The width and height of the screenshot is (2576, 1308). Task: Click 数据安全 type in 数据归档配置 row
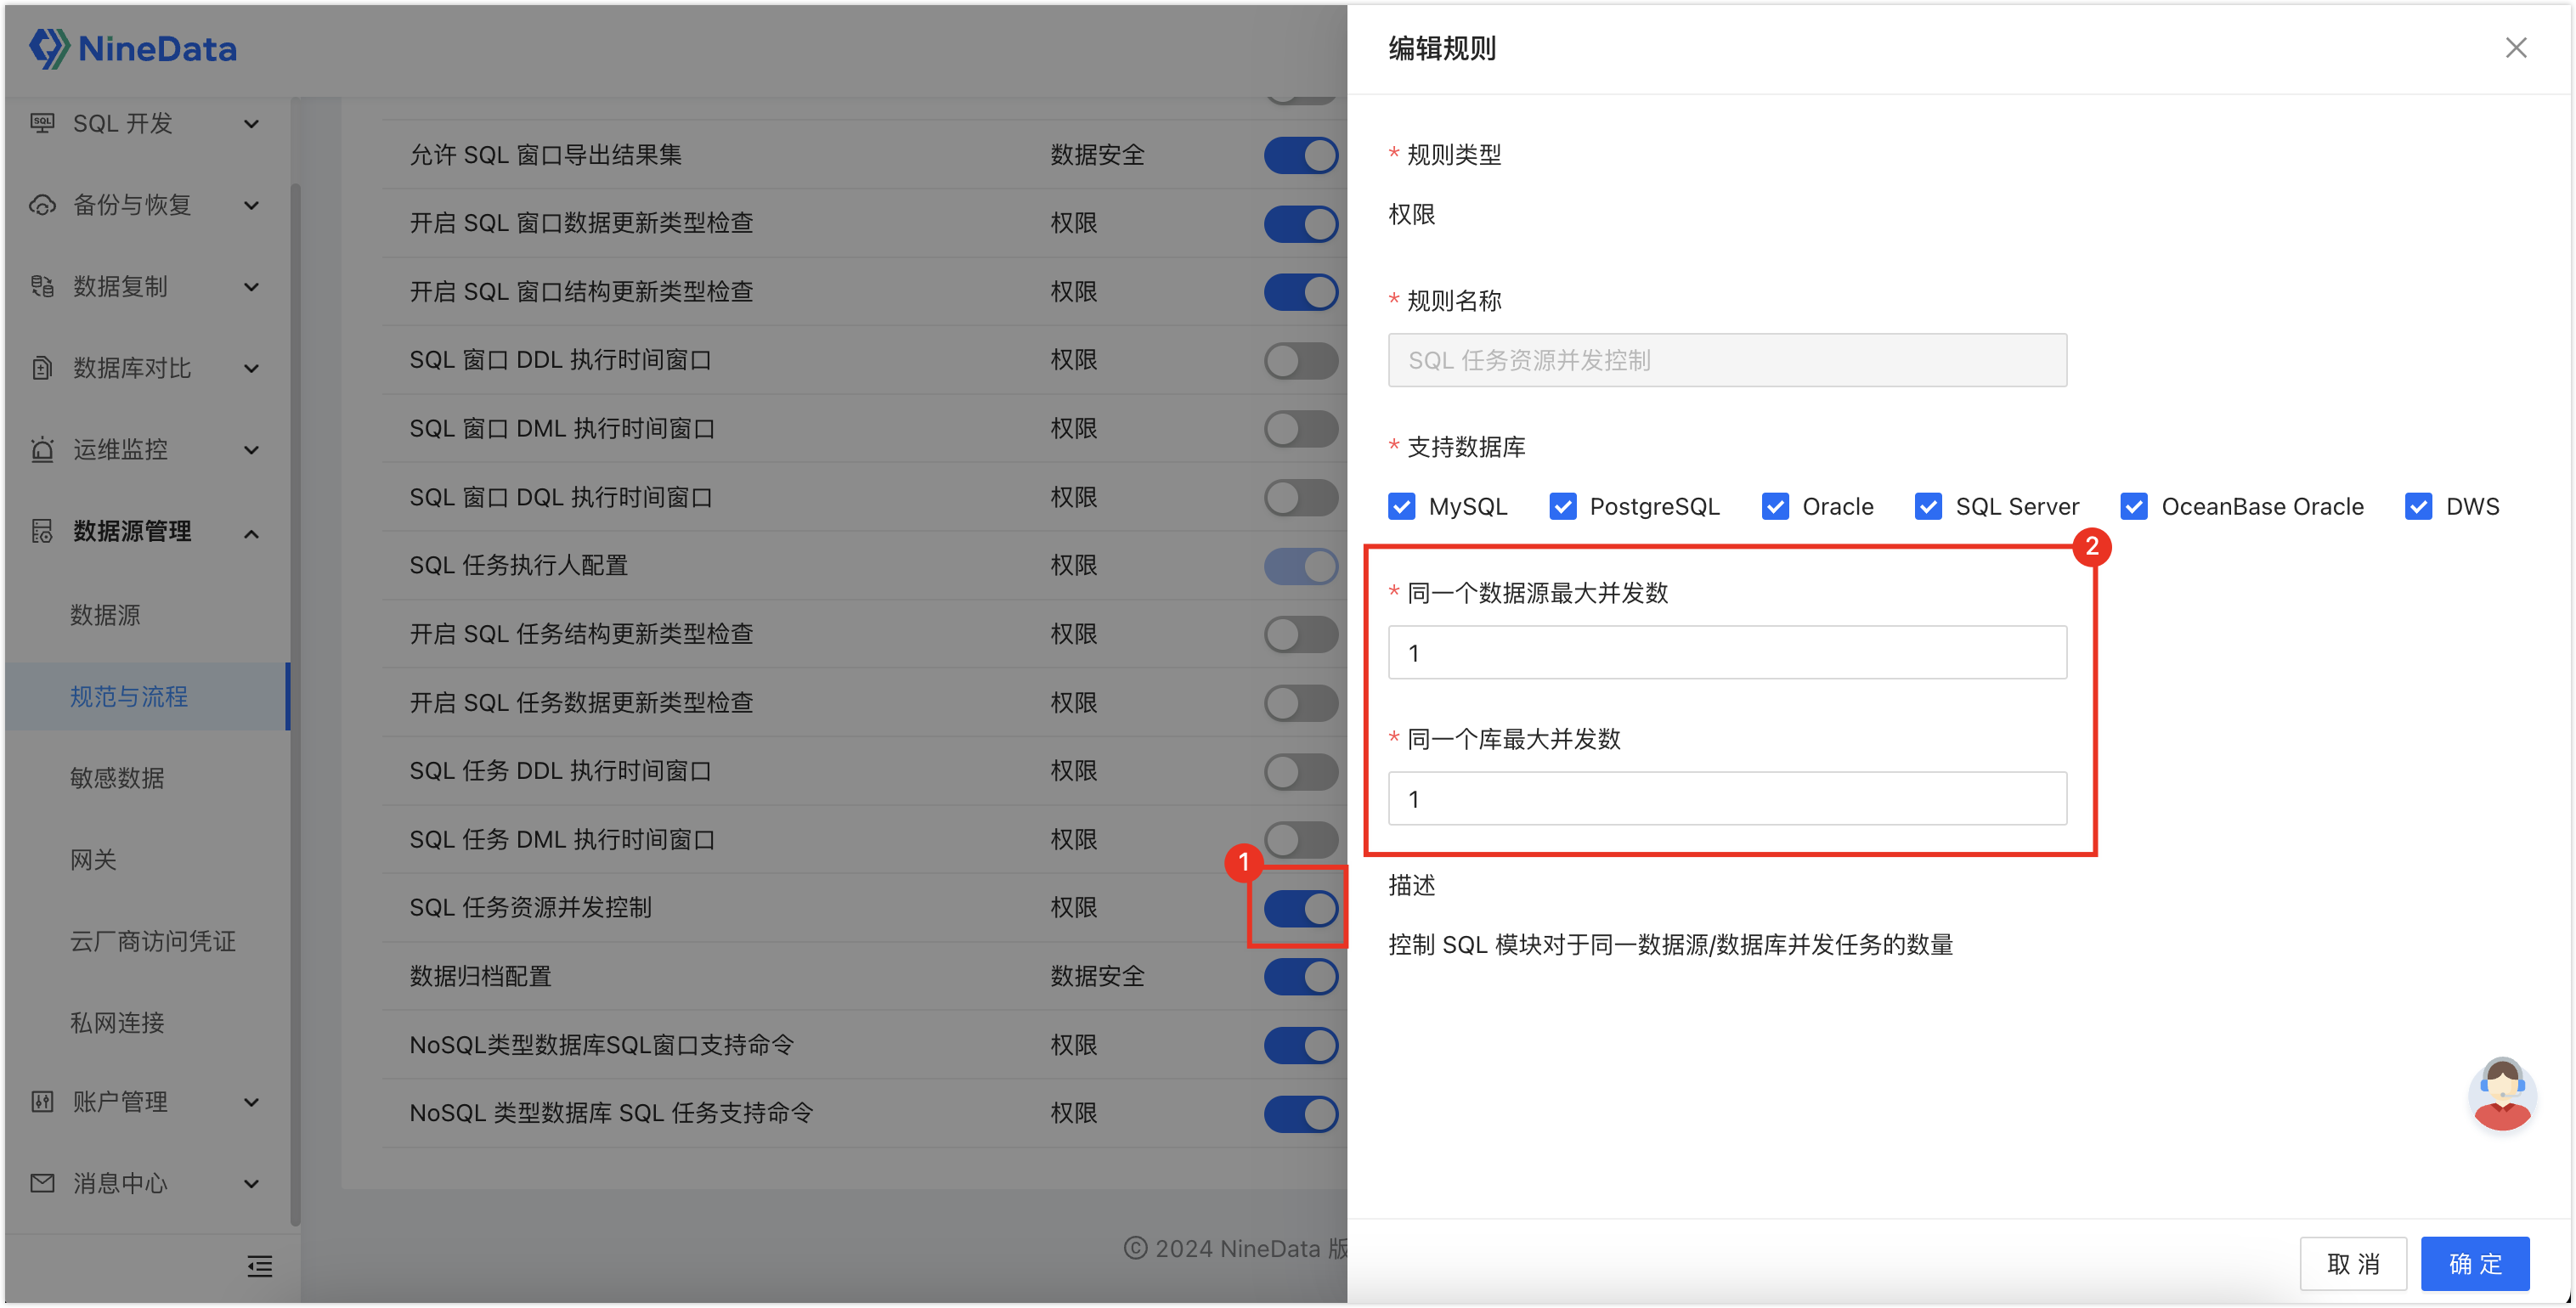pos(1097,976)
